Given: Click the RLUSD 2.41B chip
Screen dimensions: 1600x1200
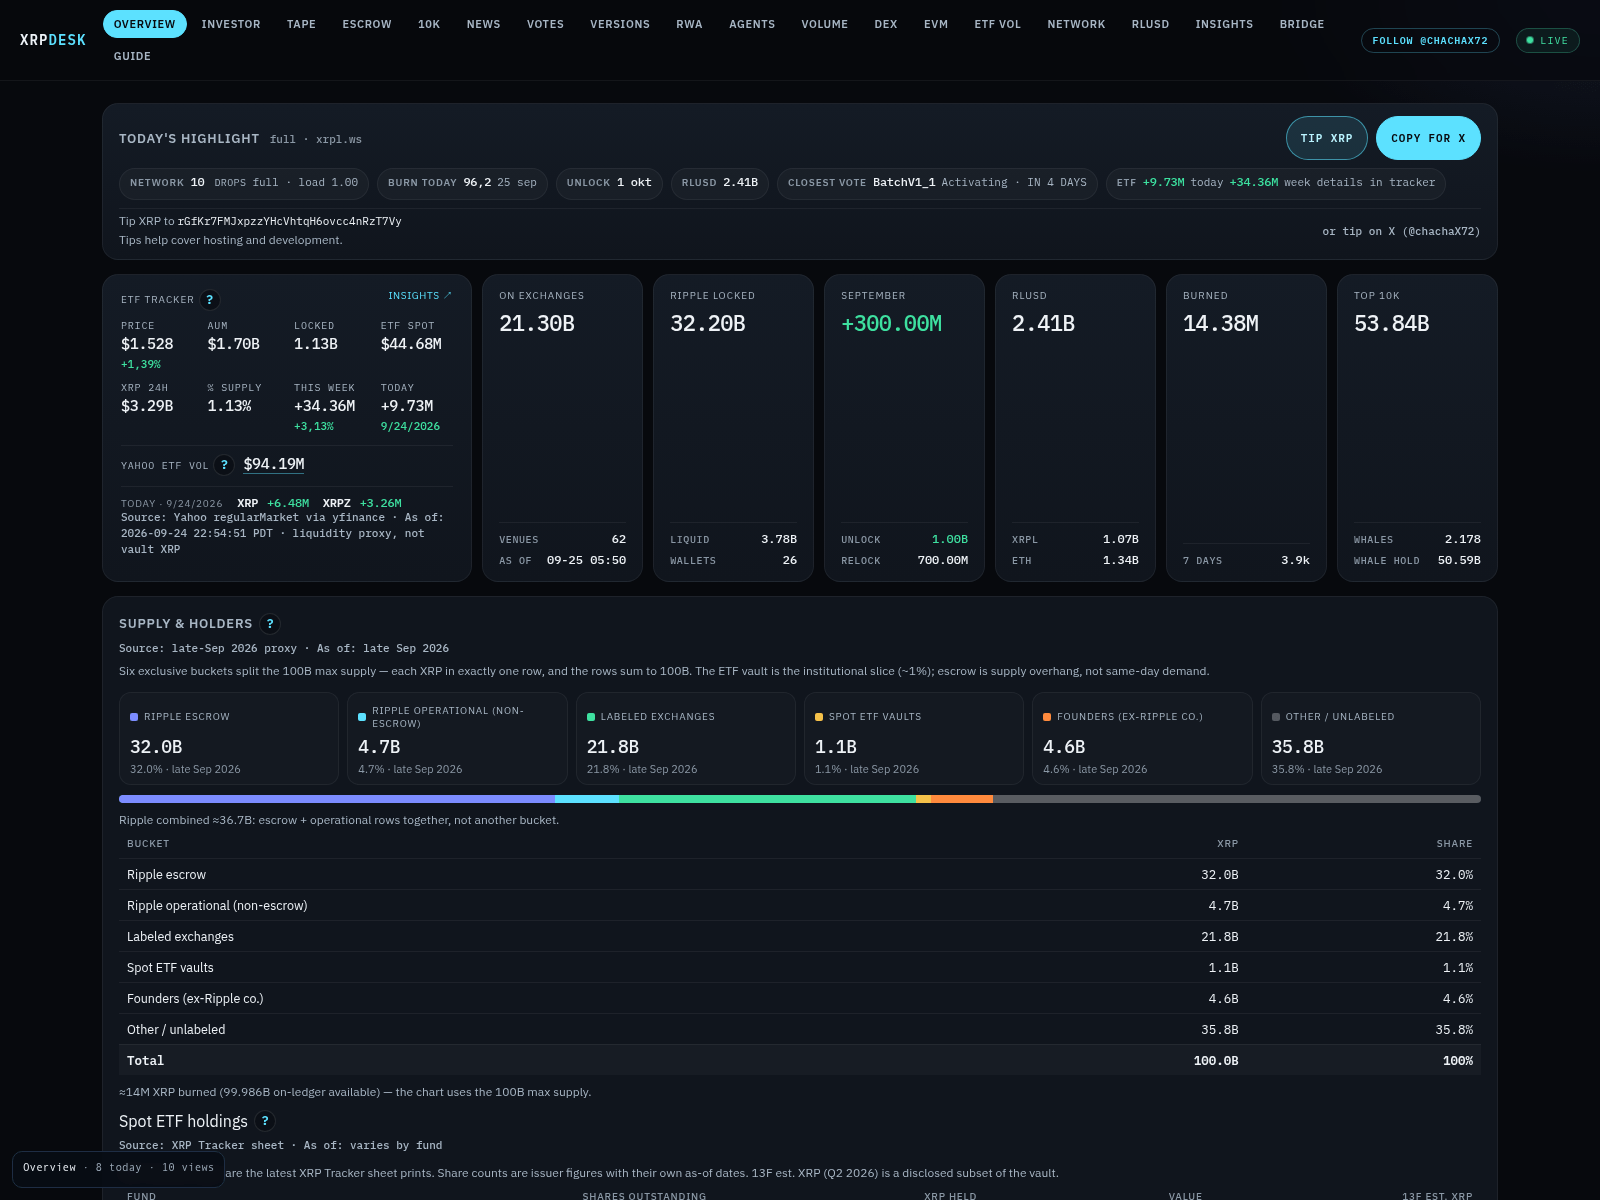Looking at the screenshot, I should 720,183.
